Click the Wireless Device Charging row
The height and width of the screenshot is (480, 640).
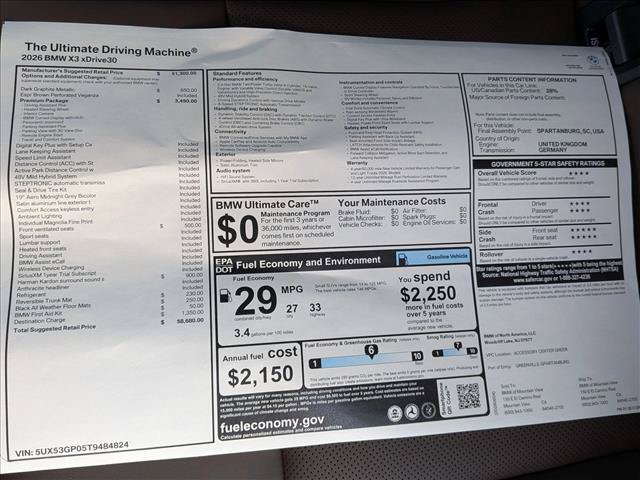click(111, 268)
